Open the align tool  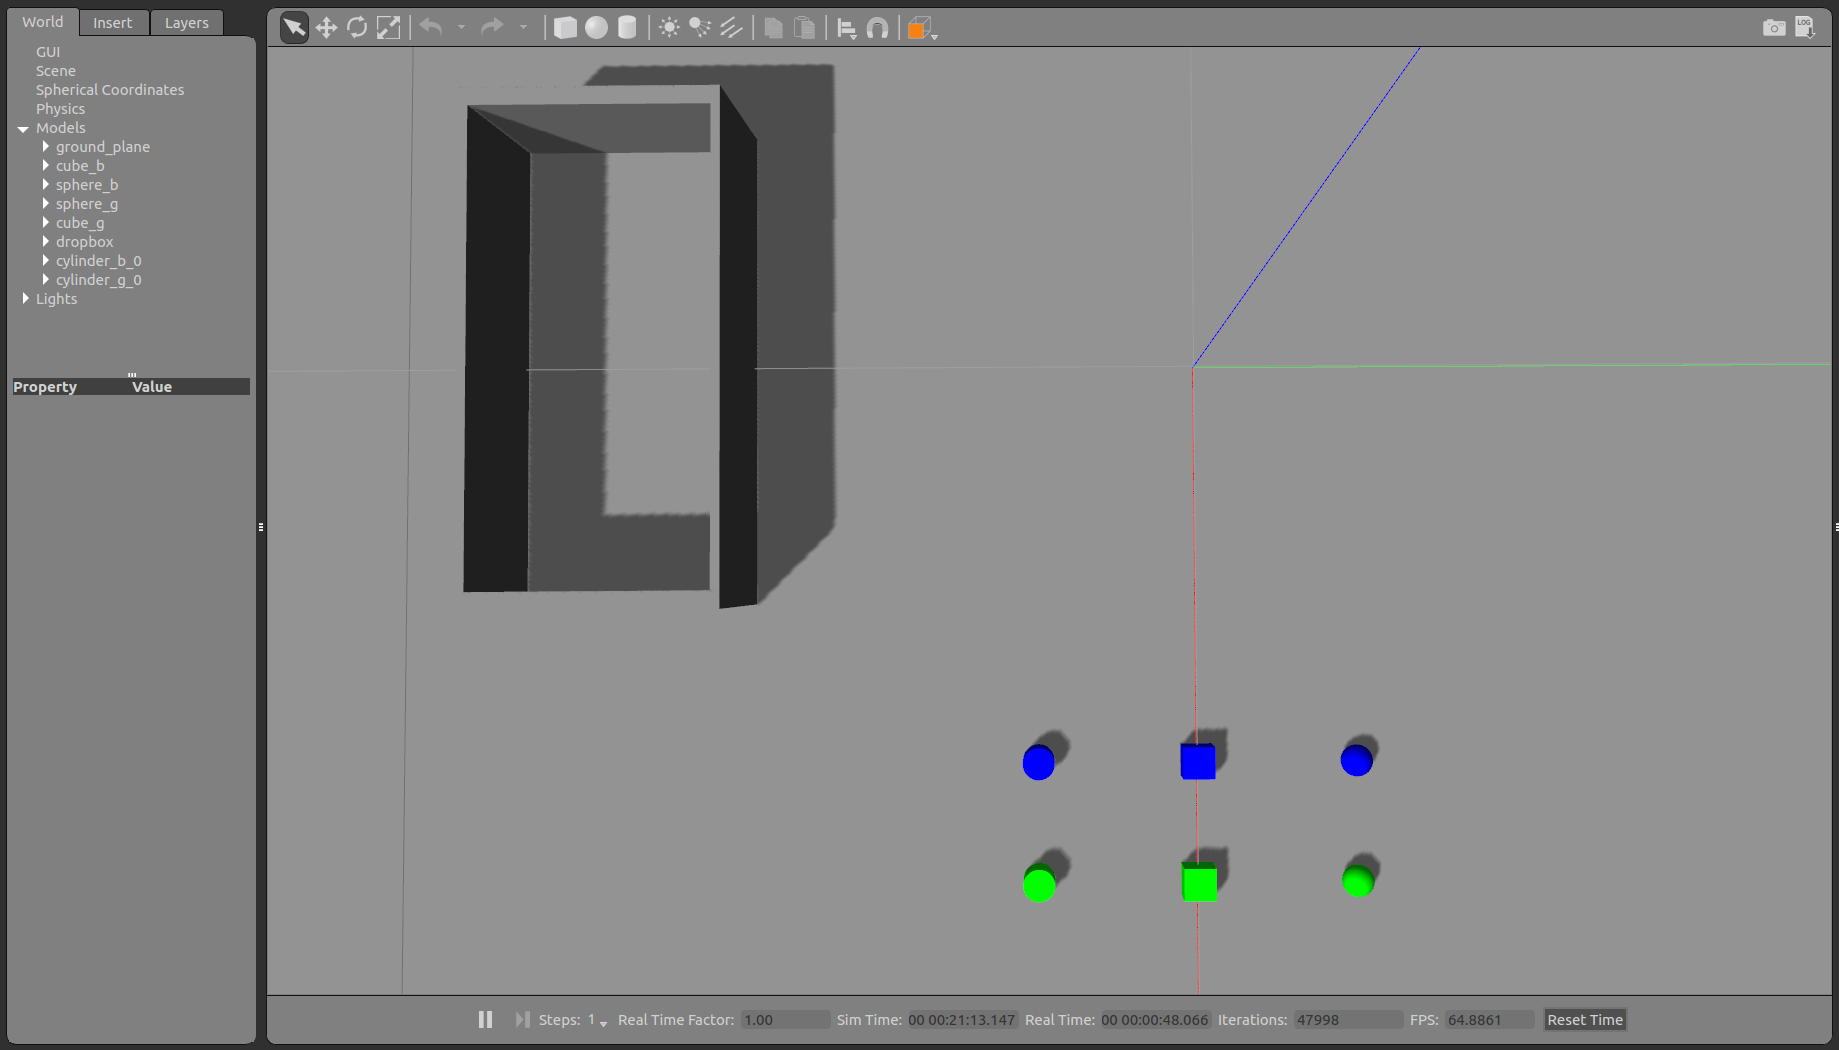[x=846, y=28]
